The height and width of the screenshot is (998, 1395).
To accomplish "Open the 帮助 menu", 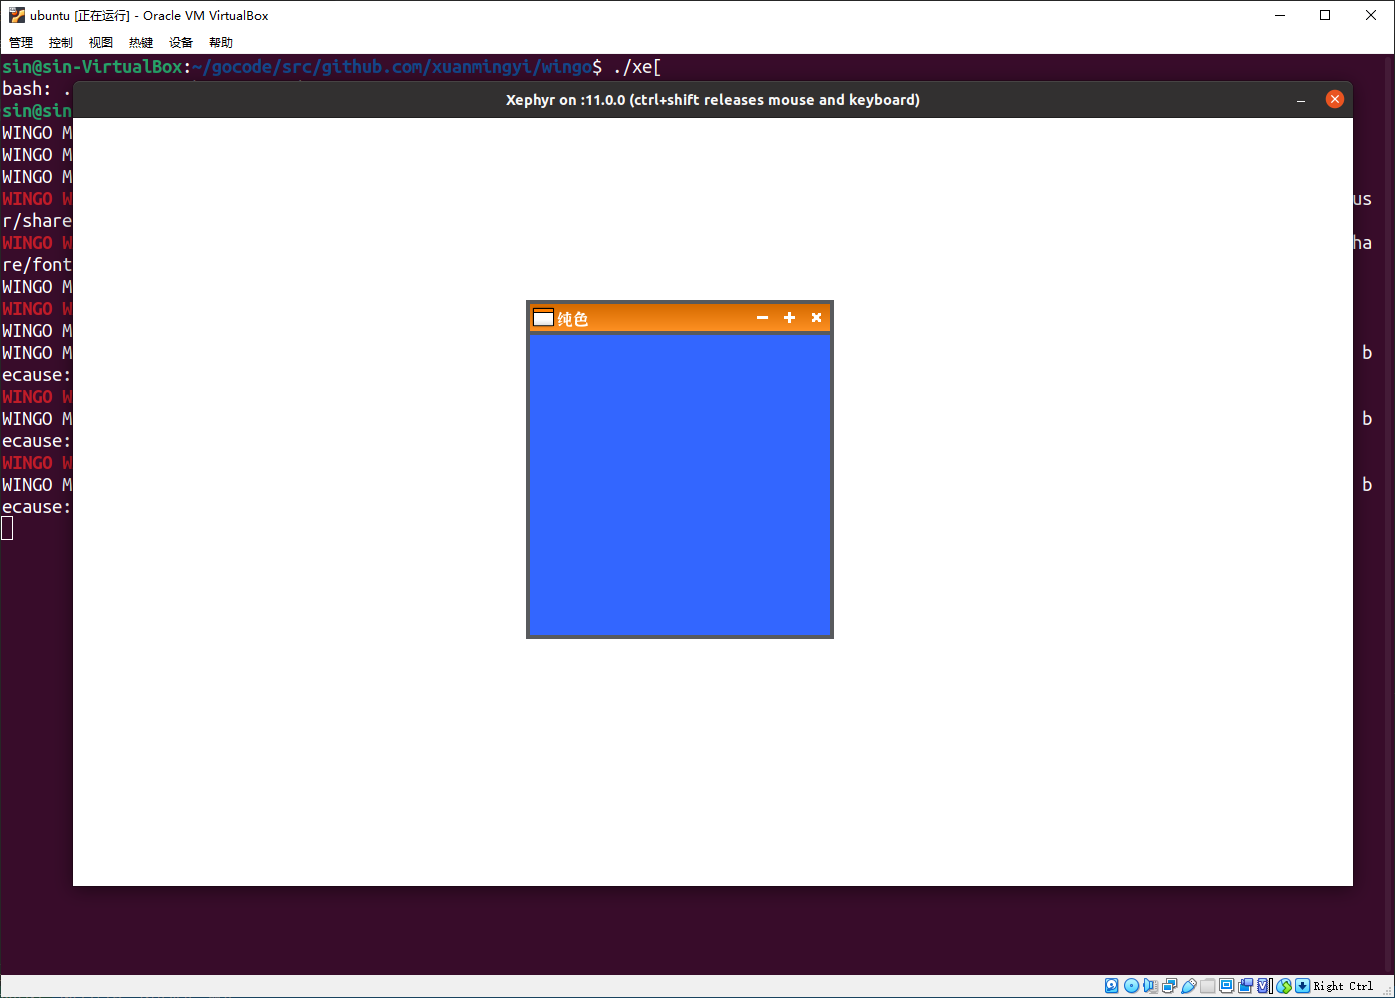I will click(x=221, y=42).
